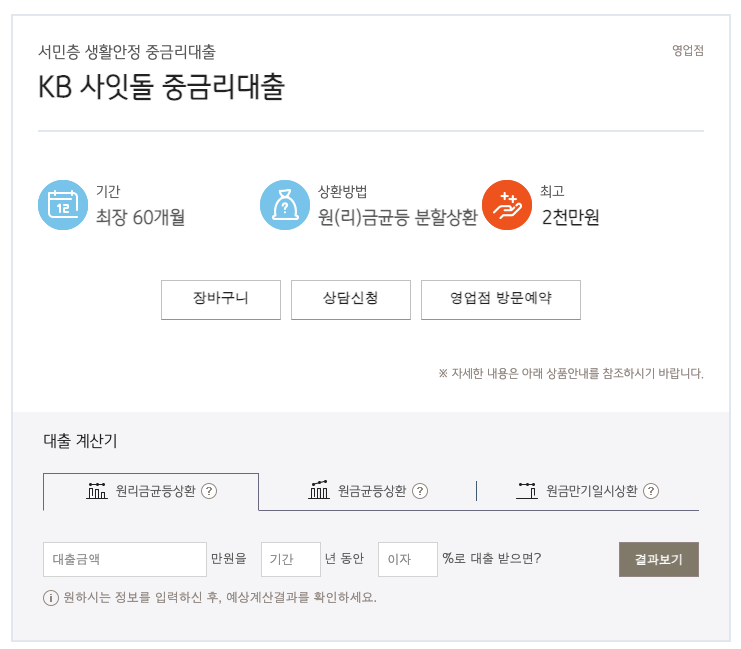Click the info icon beside the guidance note
Image resolution: width=741 pixels, height=649 pixels.
click(51, 598)
